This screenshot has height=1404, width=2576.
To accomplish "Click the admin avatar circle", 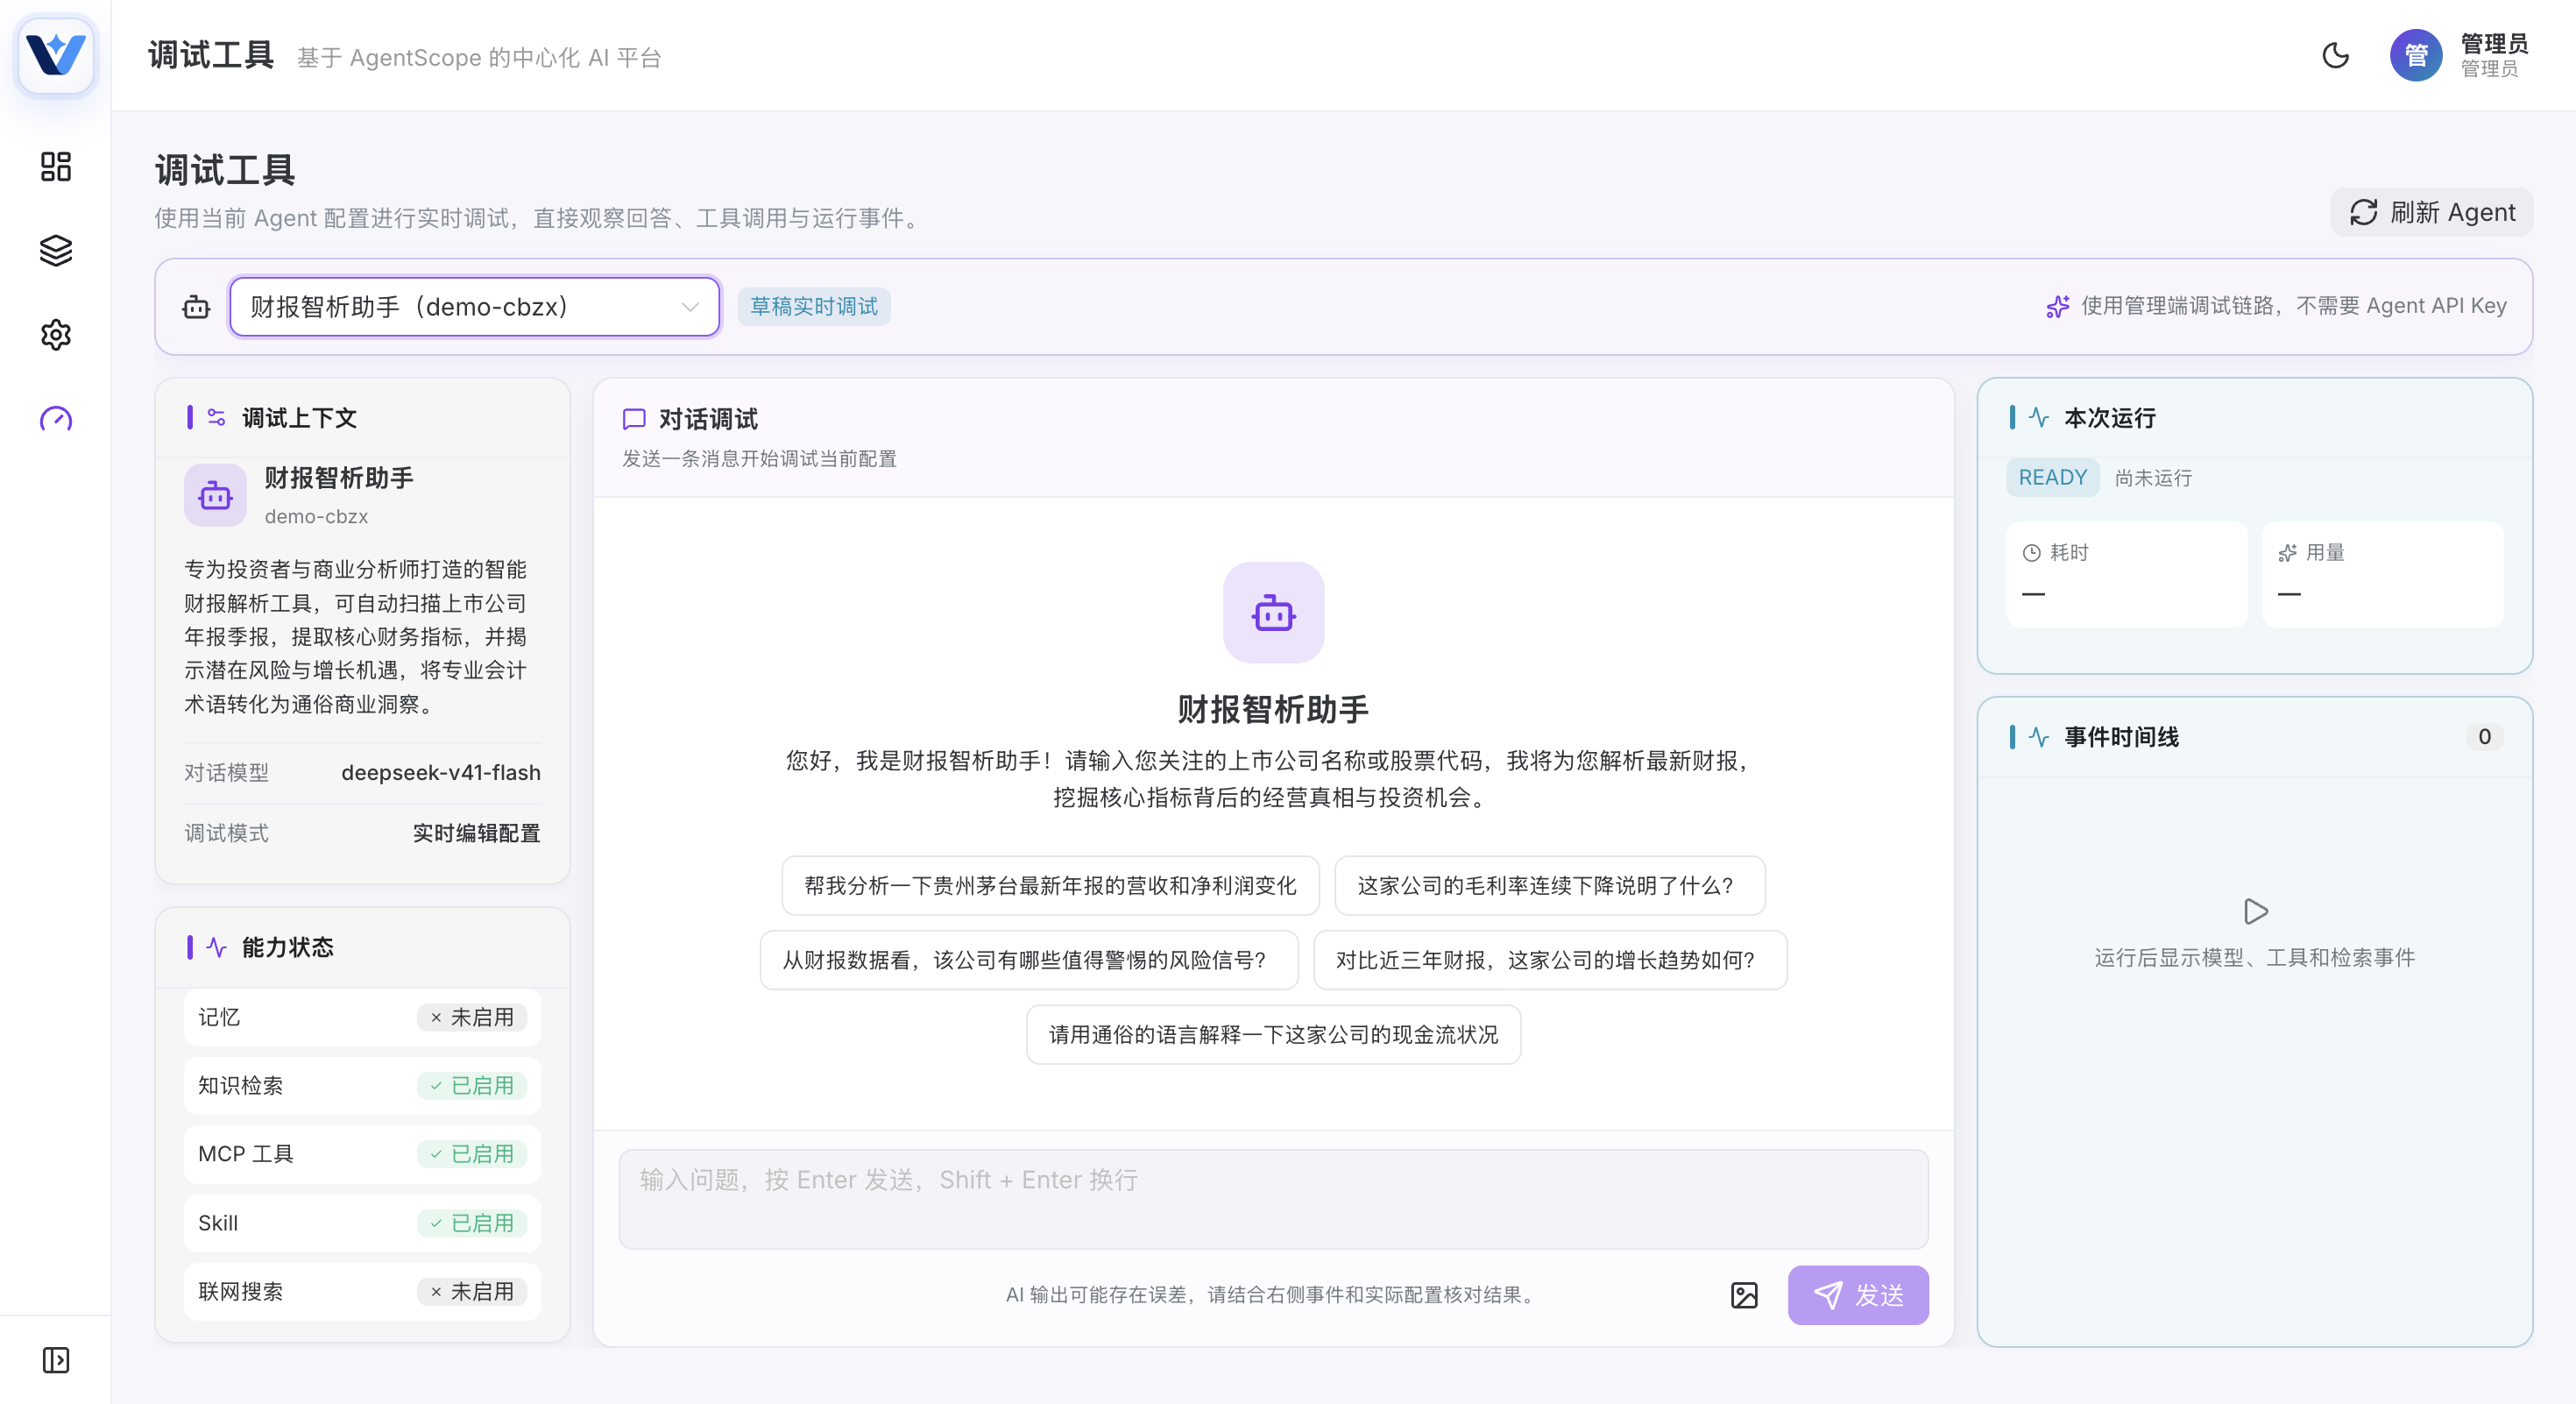I will [x=2416, y=55].
